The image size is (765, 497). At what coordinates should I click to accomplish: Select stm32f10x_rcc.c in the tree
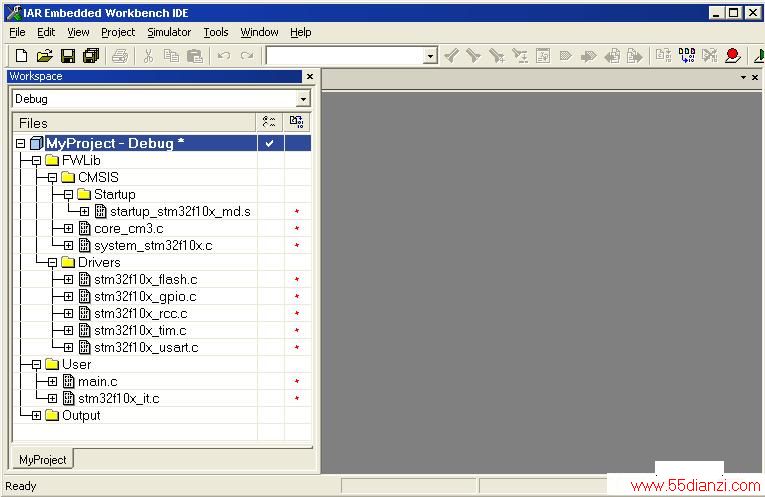point(141,314)
